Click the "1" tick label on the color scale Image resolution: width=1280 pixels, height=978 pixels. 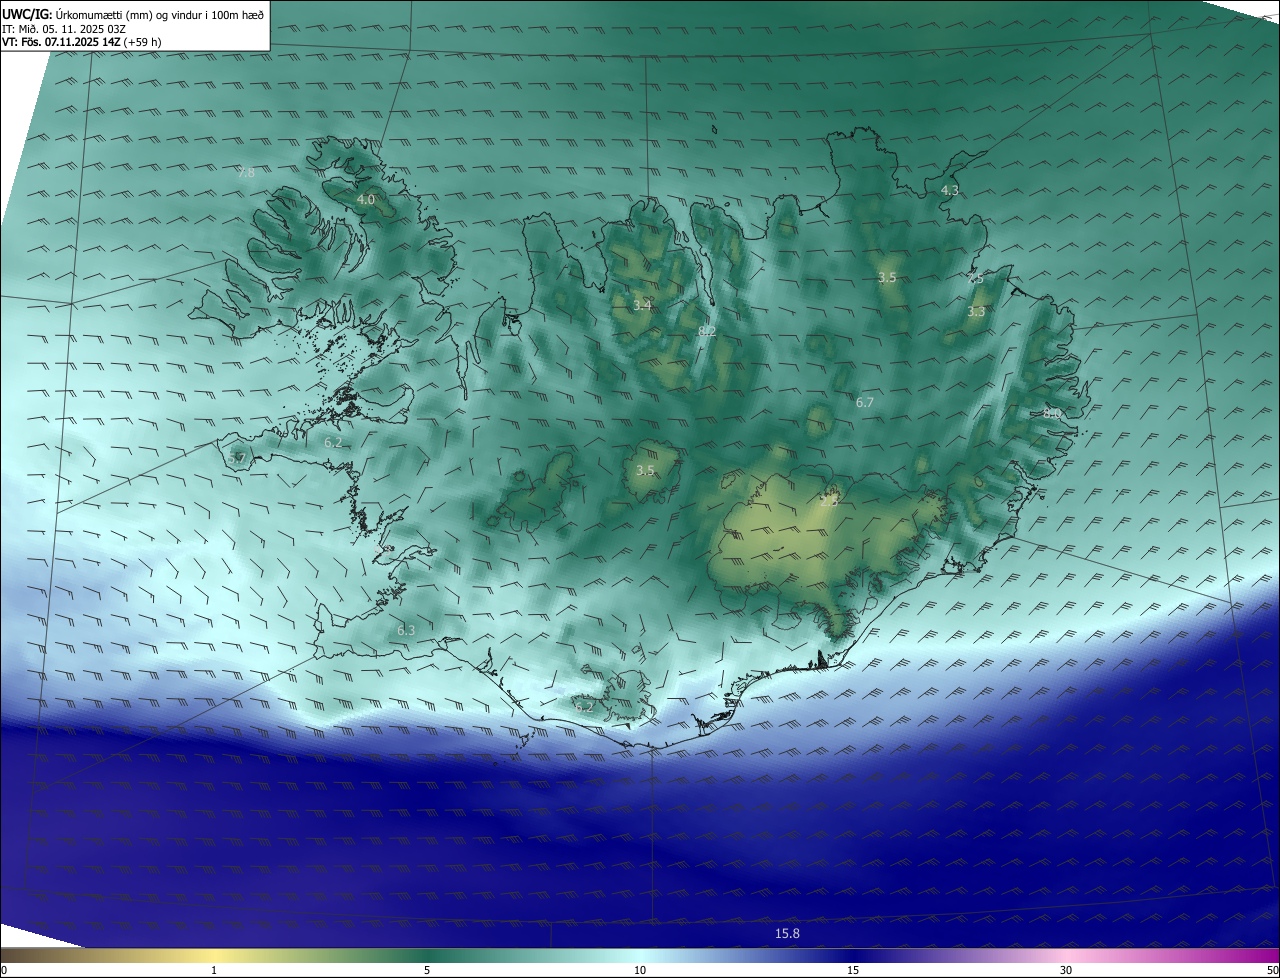(x=214, y=970)
